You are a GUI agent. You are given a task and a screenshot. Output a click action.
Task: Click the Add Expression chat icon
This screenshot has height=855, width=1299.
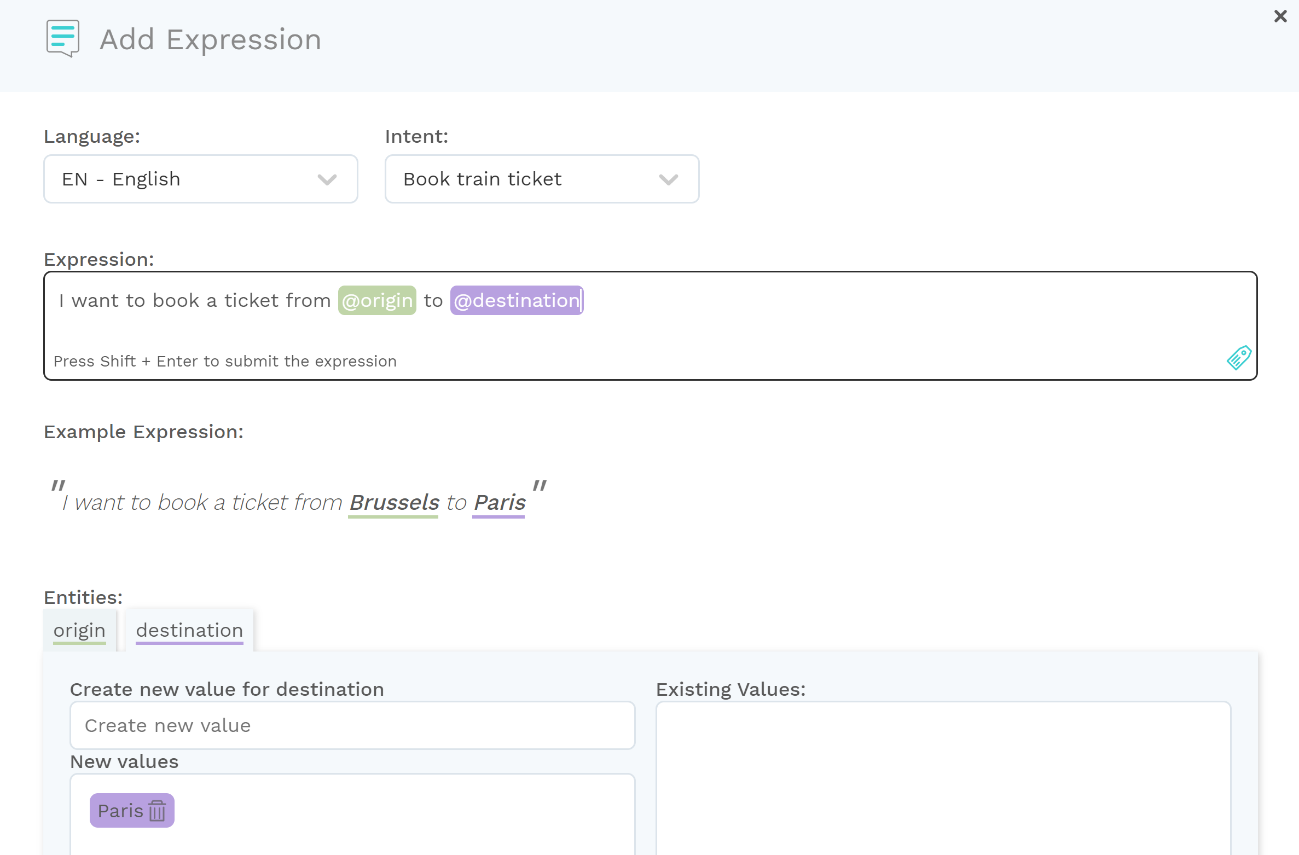coord(63,39)
